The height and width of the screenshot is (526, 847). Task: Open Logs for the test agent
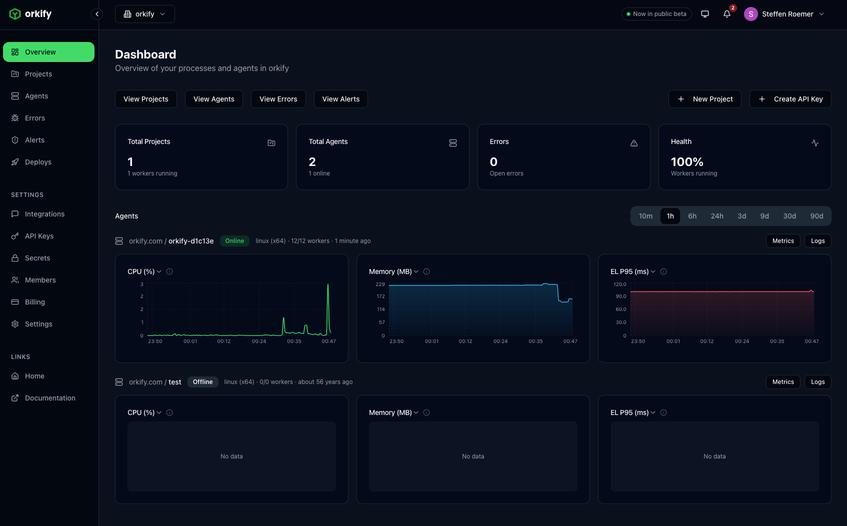point(817,382)
